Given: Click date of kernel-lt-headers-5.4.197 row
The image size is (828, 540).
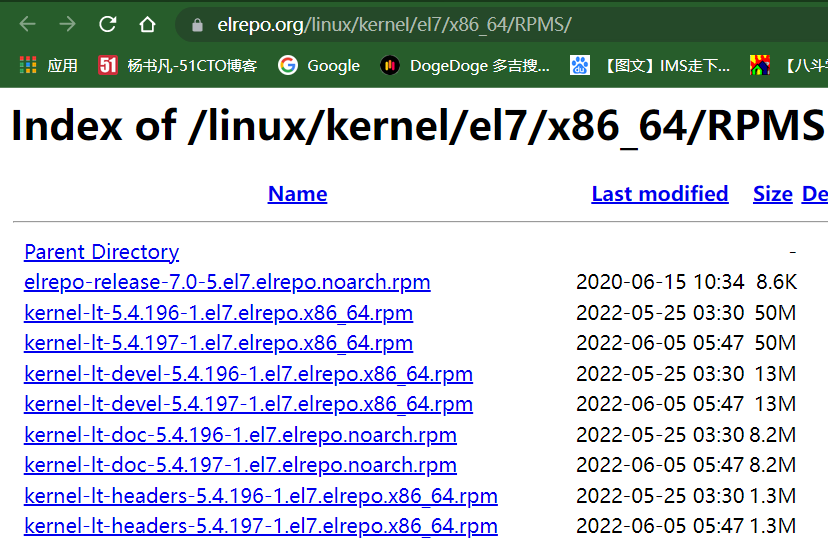Looking at the screenshot, I should pyautogui.click(x=660, y=526).
